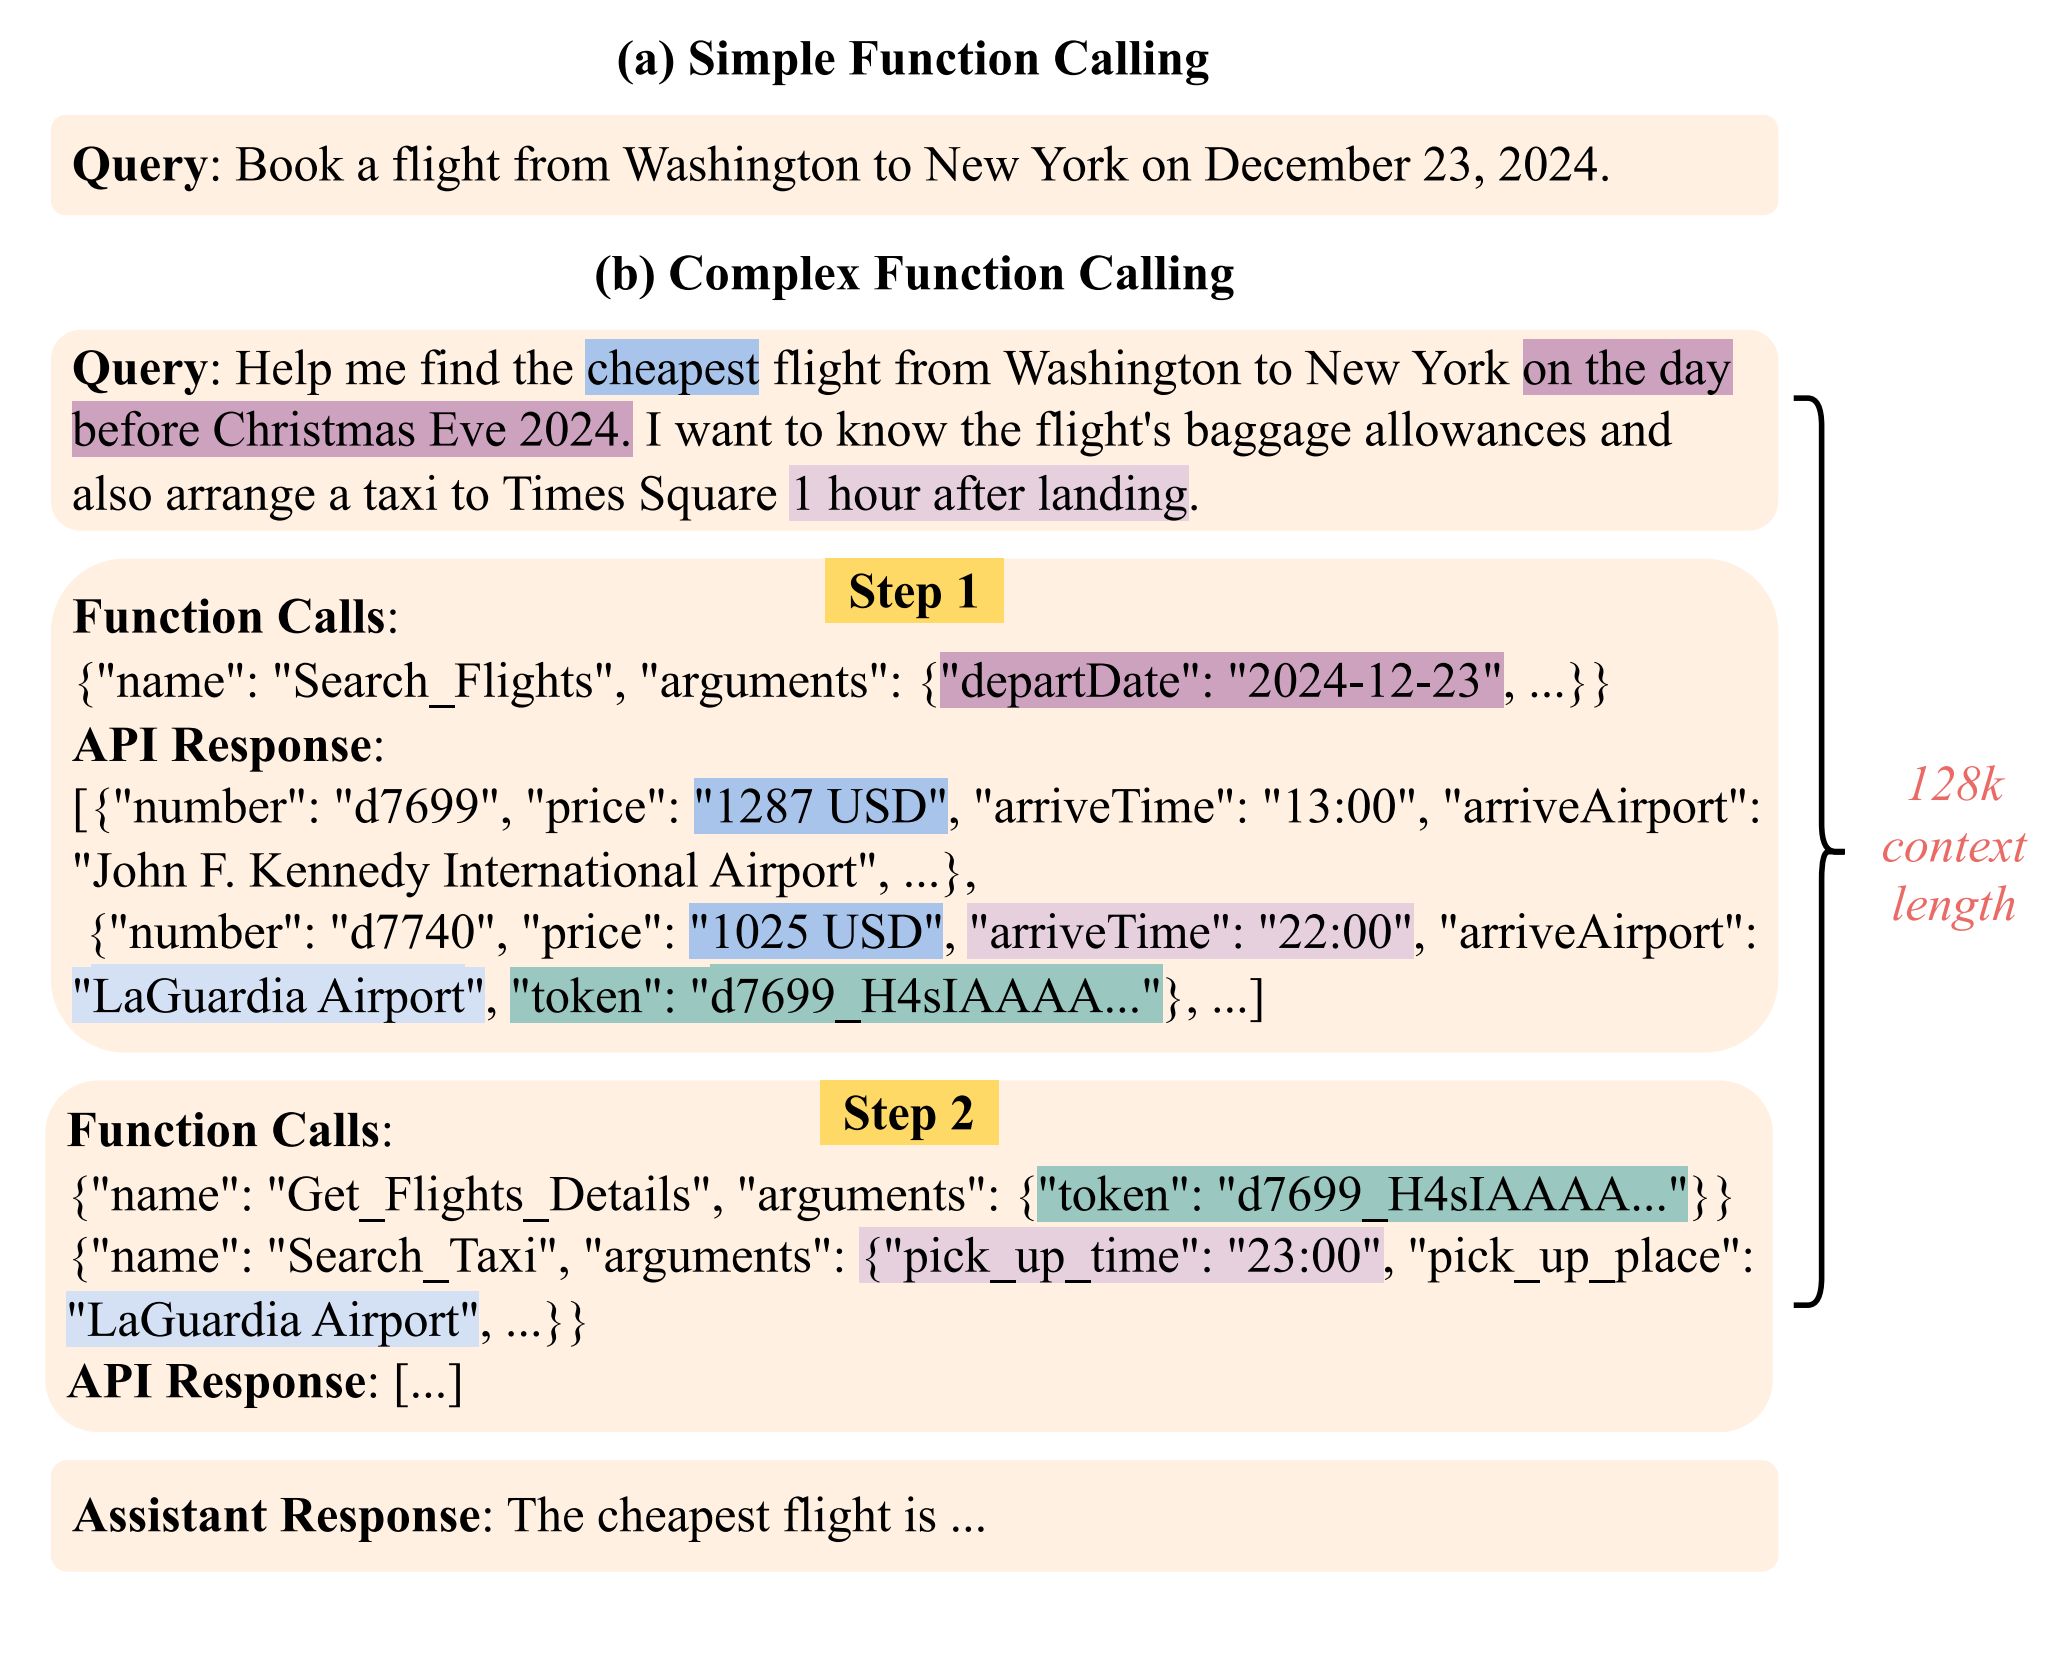Click the before Christmas Eve 2024 highlight
2057x1669 pixels.
pyautogui.click(x=351, y=430)
